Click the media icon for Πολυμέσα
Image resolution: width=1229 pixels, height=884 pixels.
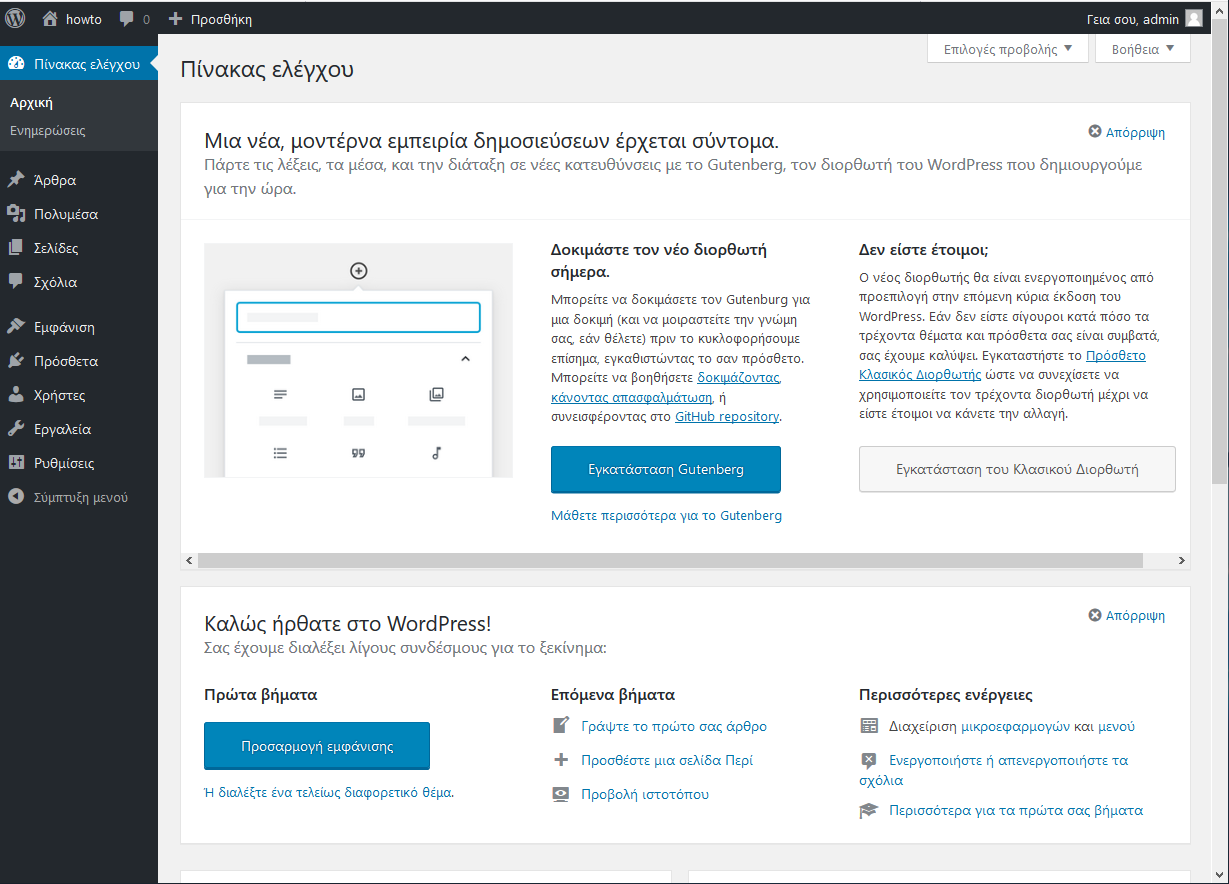point(16,214)
